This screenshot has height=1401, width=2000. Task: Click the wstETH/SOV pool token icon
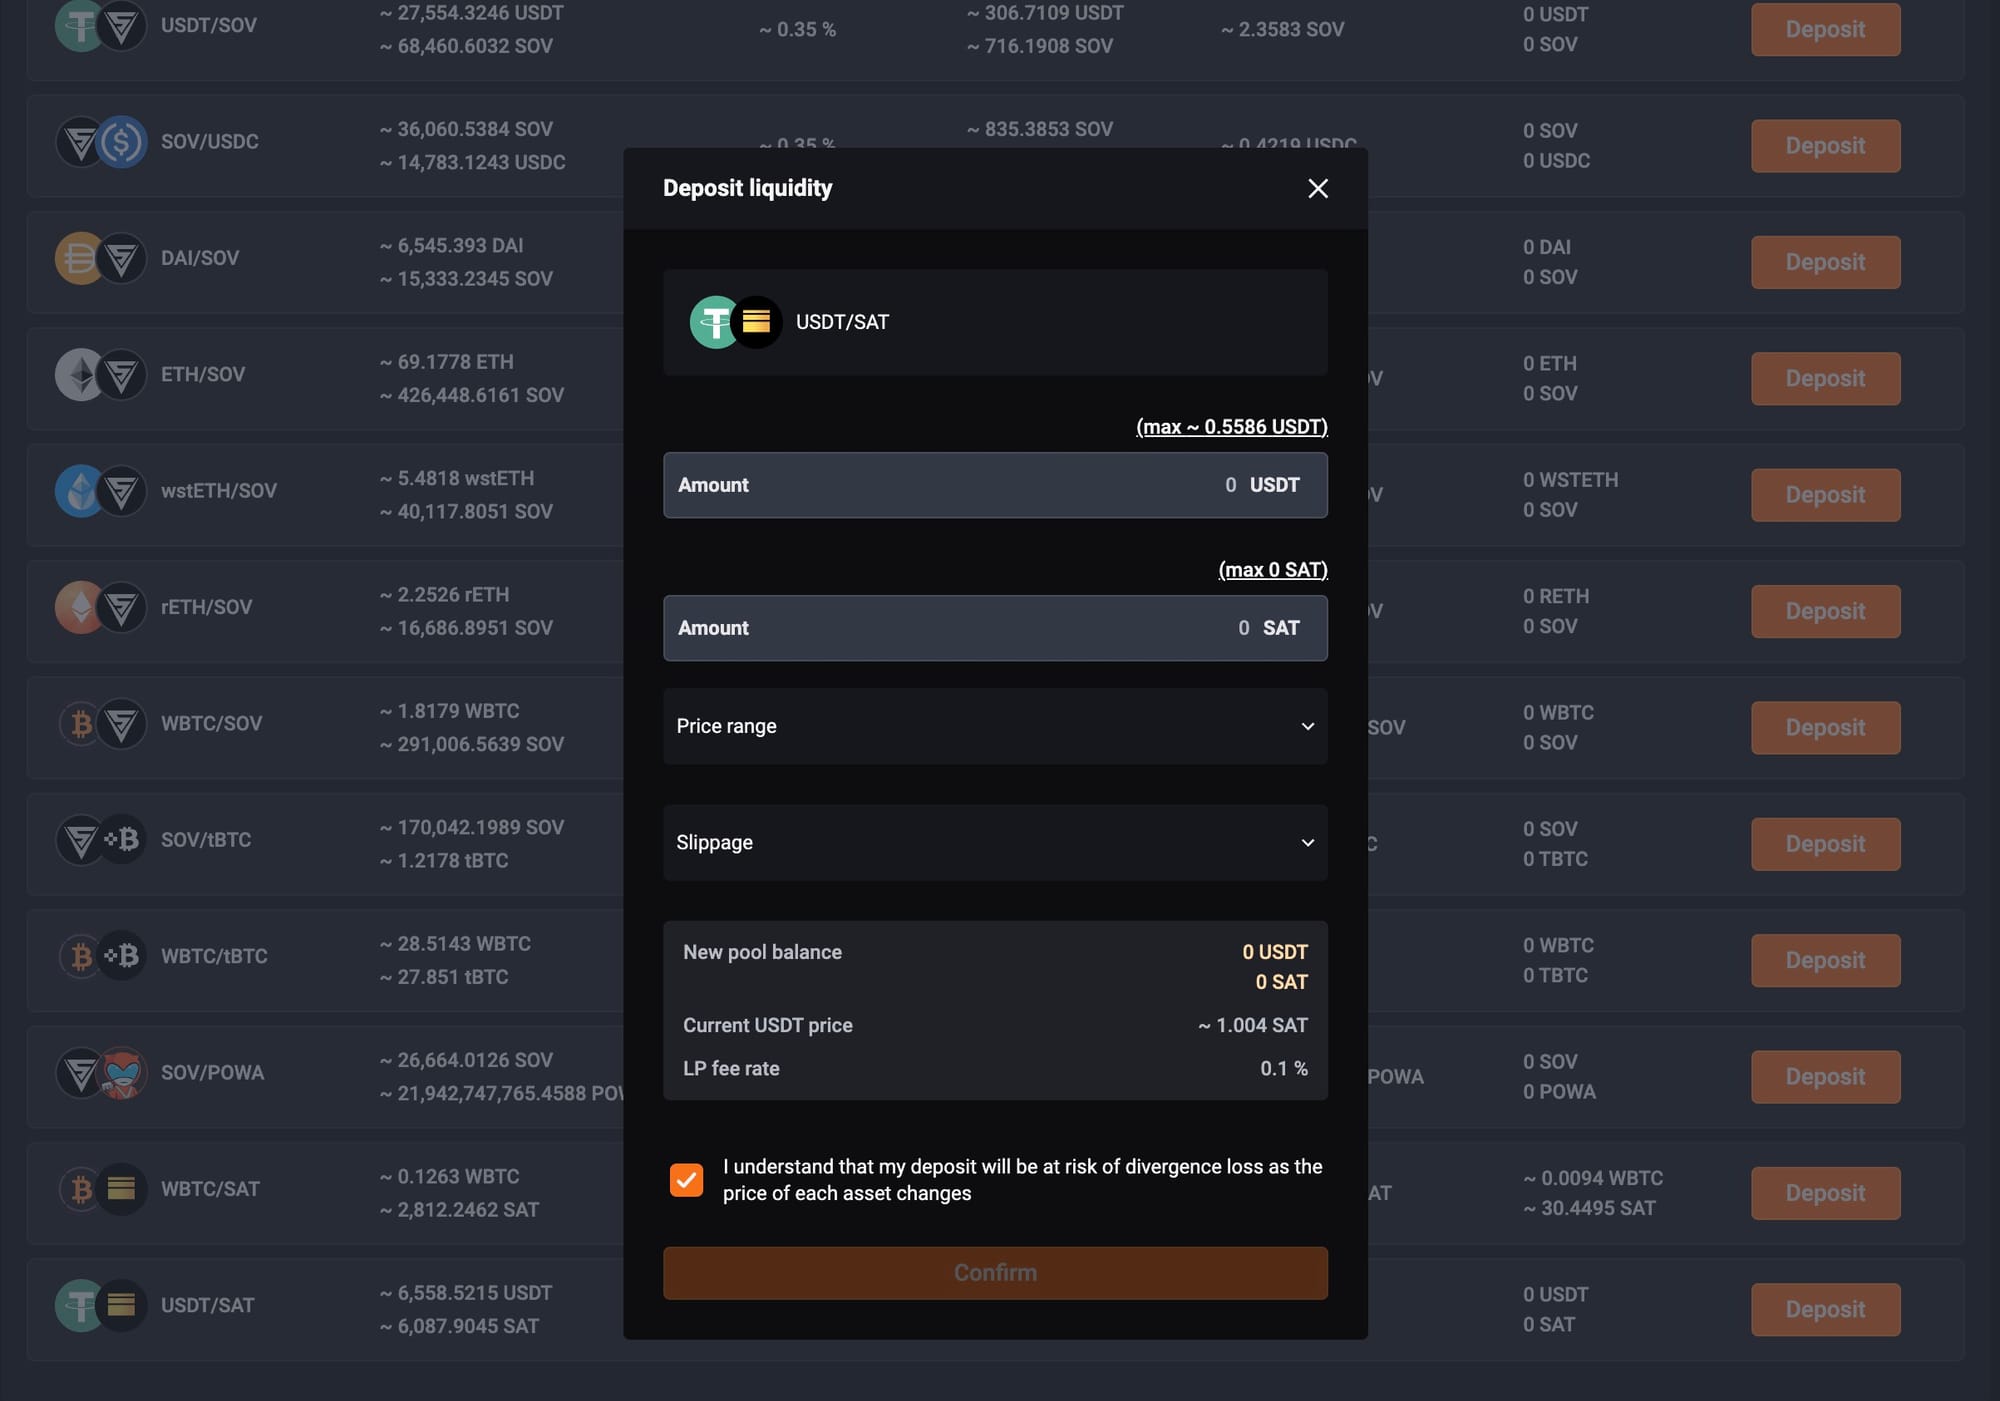[x=101, y=491]
